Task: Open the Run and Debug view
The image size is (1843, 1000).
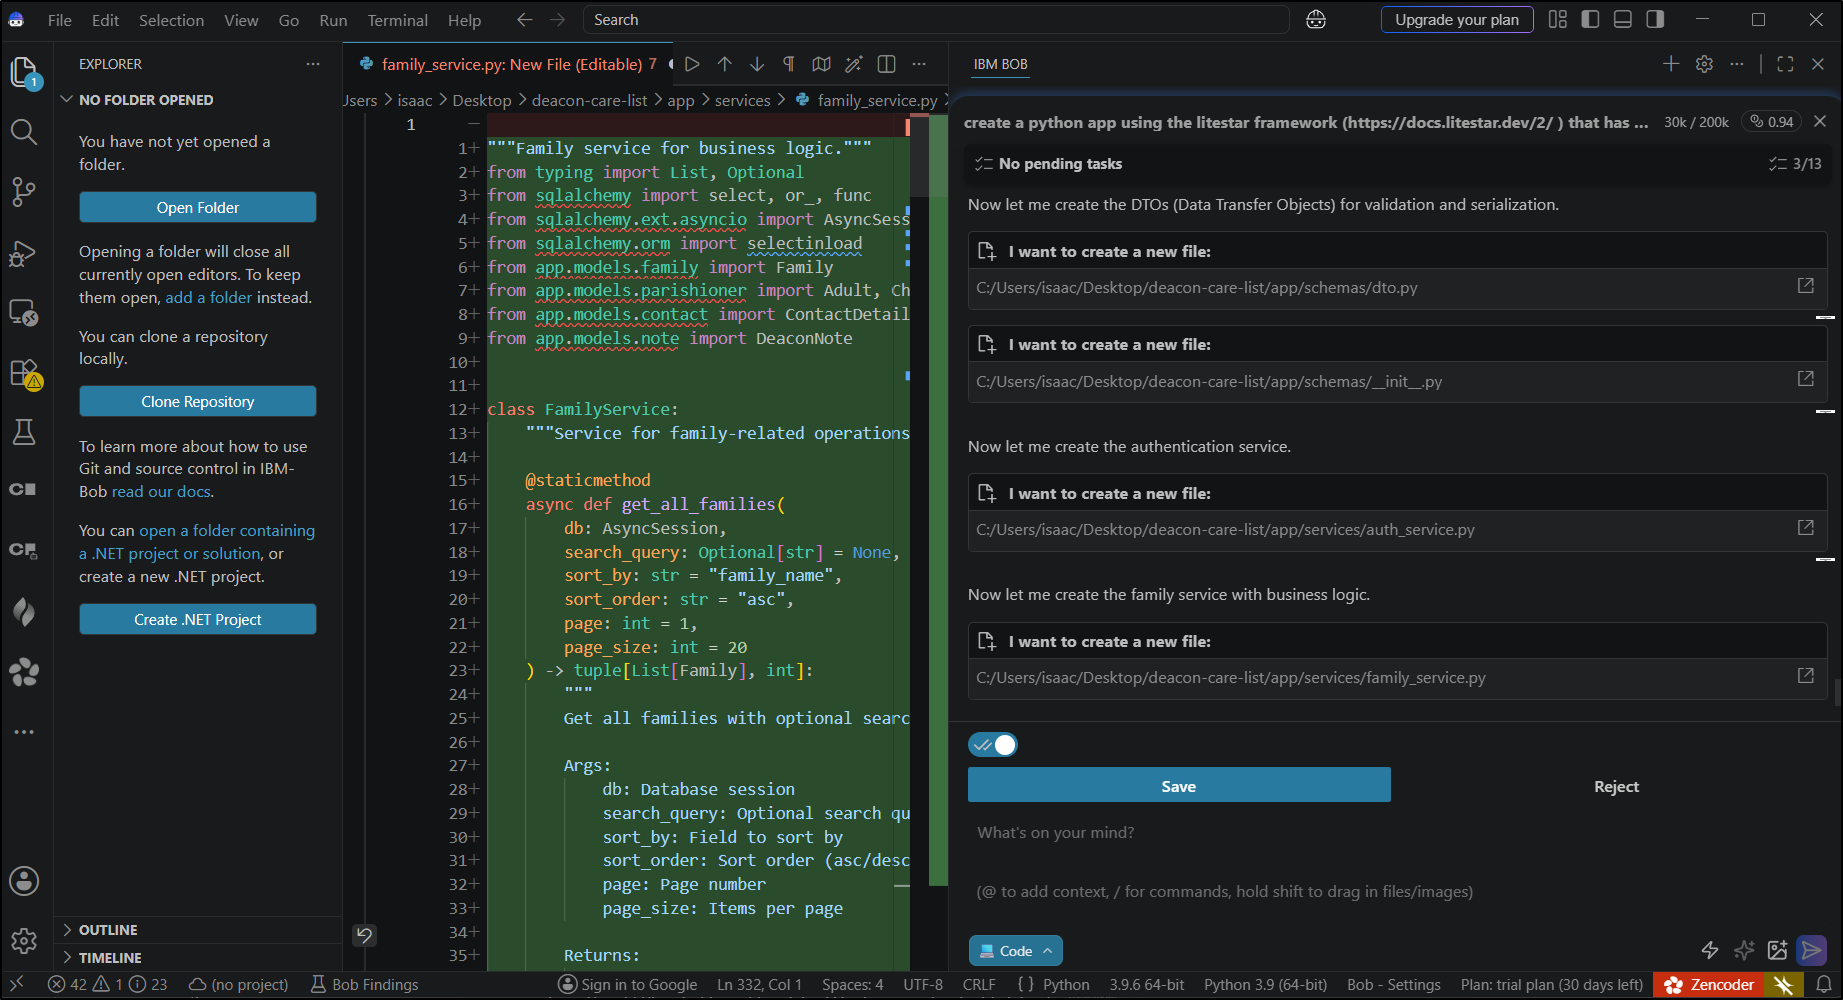Action: 24,253
